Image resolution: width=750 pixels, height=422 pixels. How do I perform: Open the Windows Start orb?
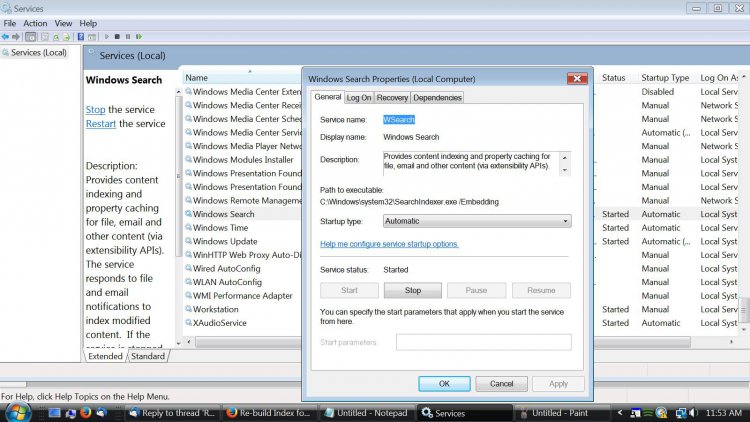(18, 412)
